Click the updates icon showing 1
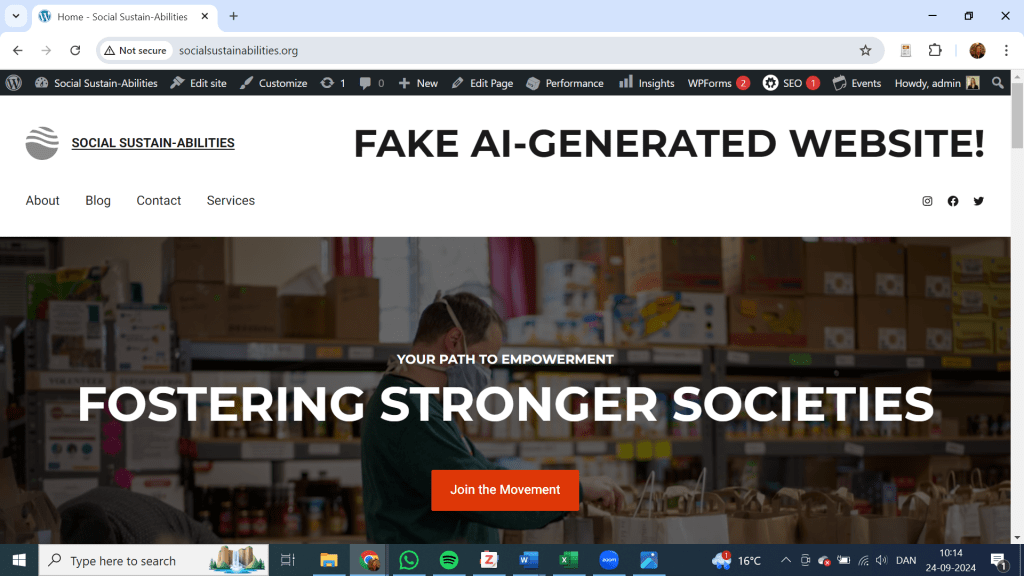The width and height of the screenshot is (1024, 576). [x=332, y=83]
